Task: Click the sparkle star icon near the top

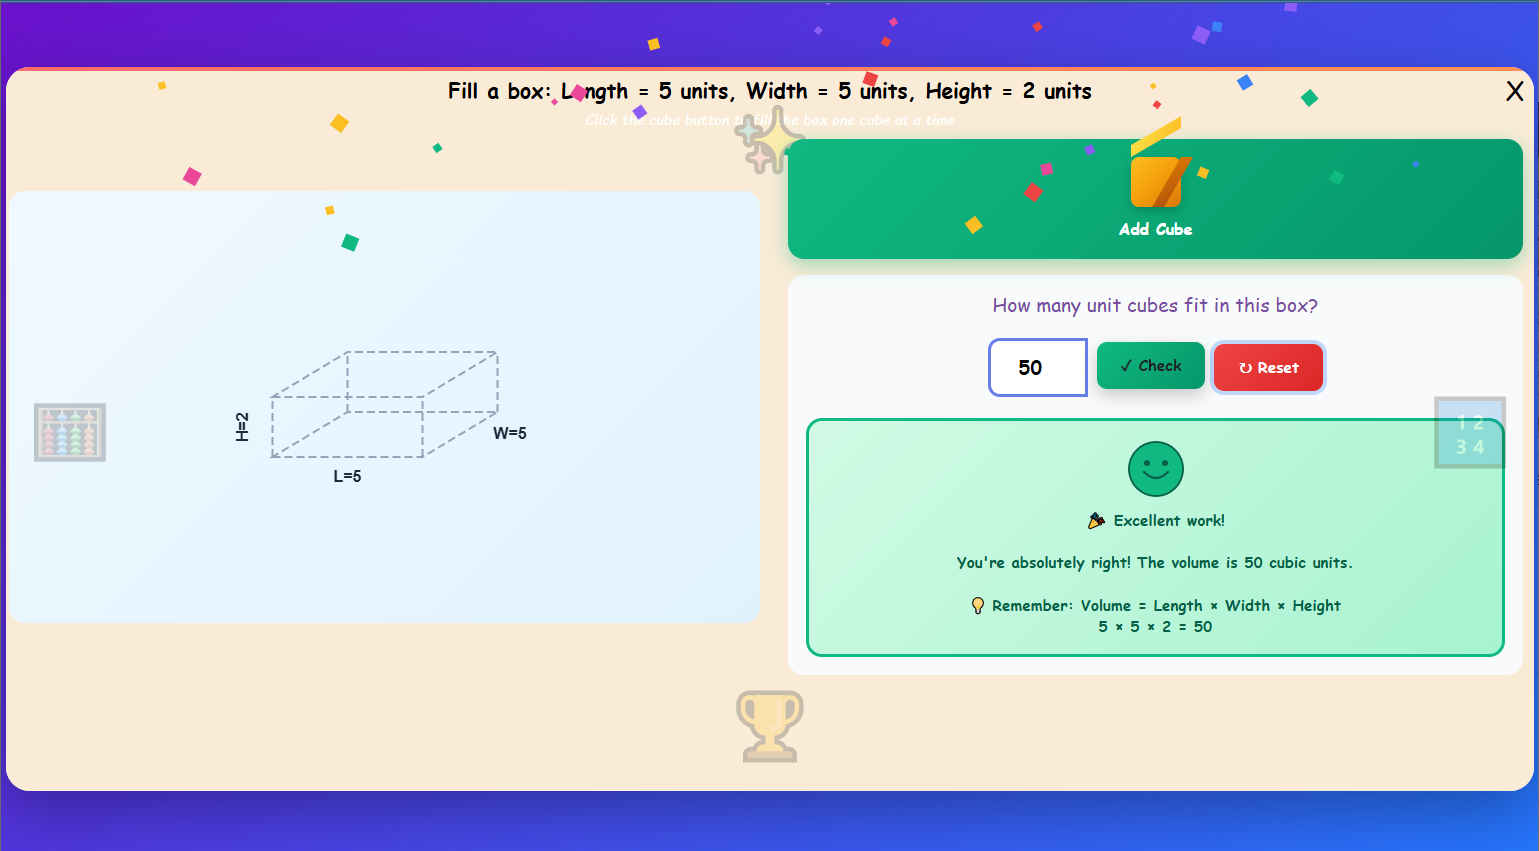Action: 770,140
